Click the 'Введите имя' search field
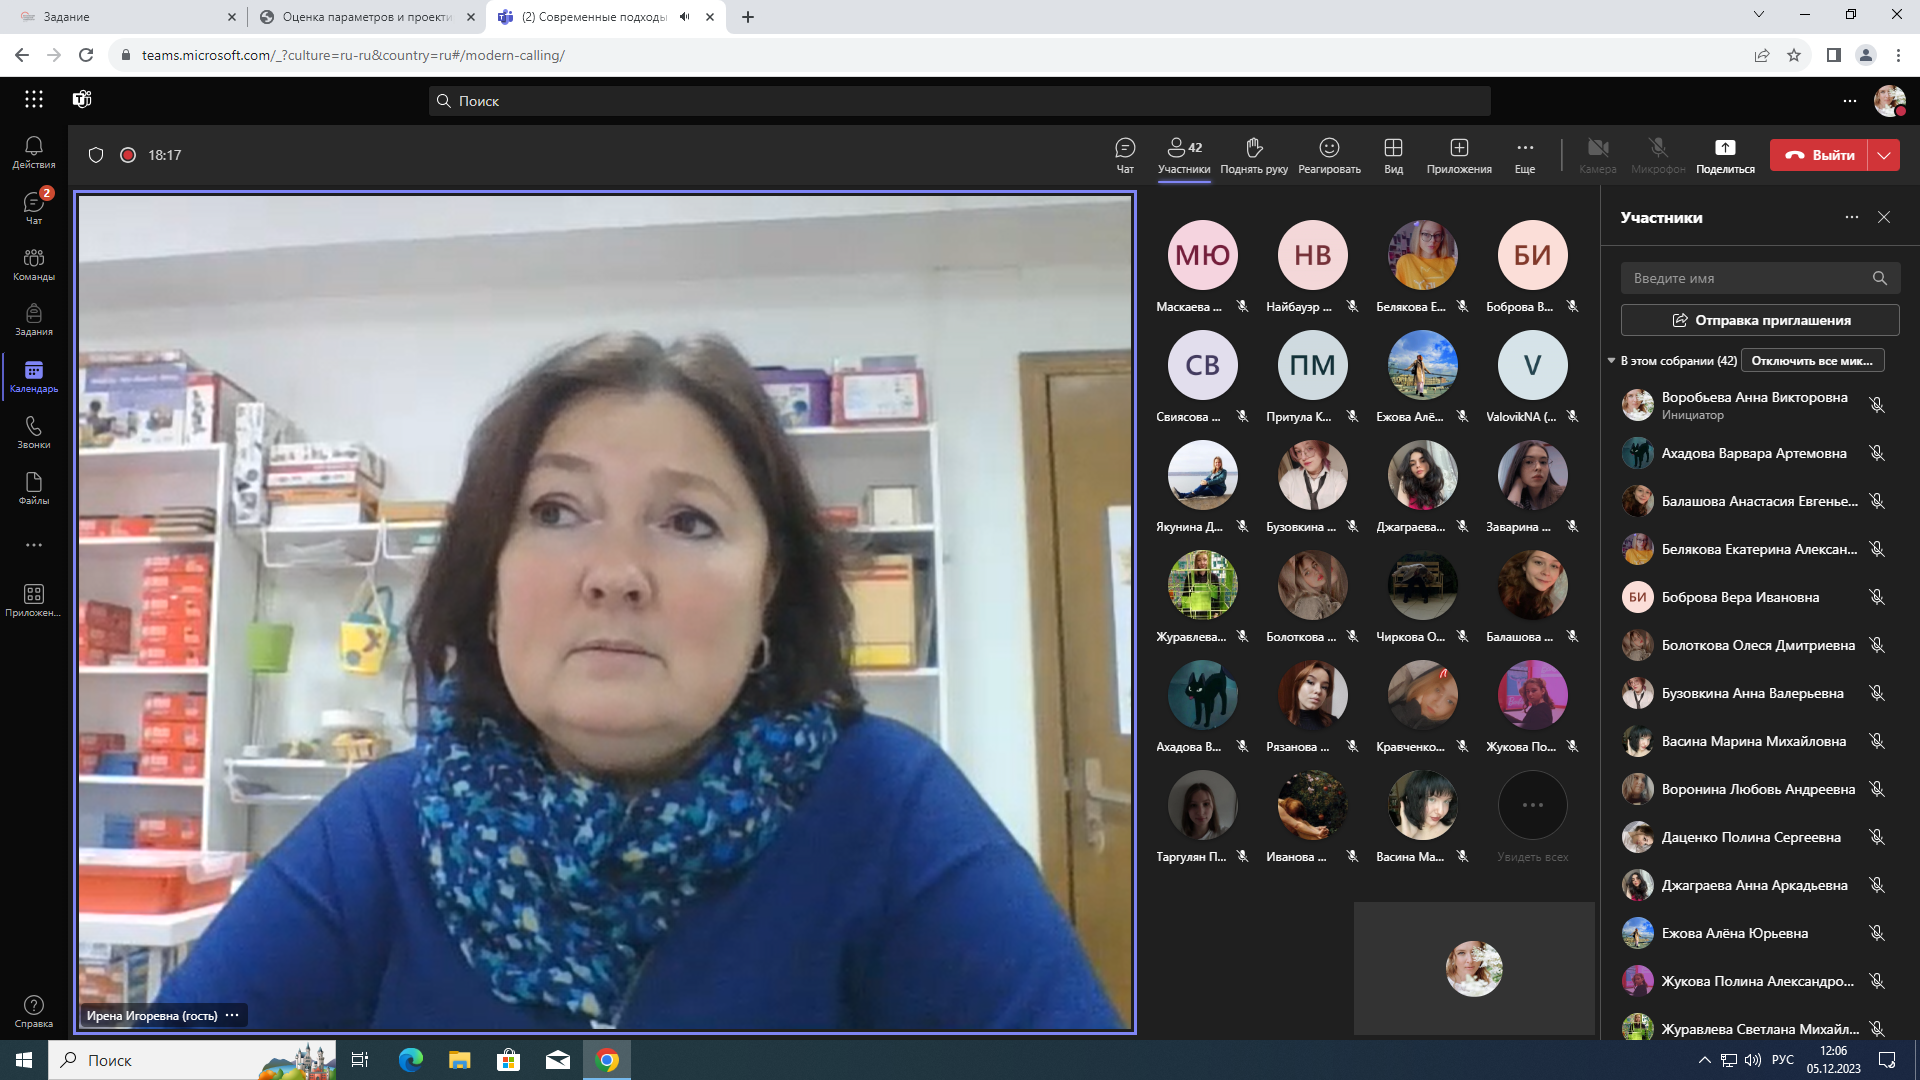The height and width of the screenshot is (1080, 1920). click(x=1745, y=279)
